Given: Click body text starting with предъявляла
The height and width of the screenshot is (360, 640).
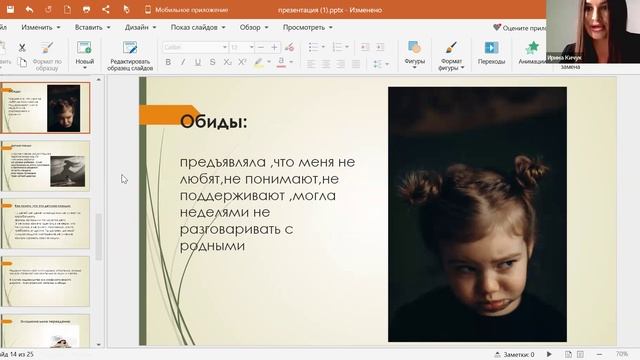Looking at the screenshot, I should [x=267, y=204].
